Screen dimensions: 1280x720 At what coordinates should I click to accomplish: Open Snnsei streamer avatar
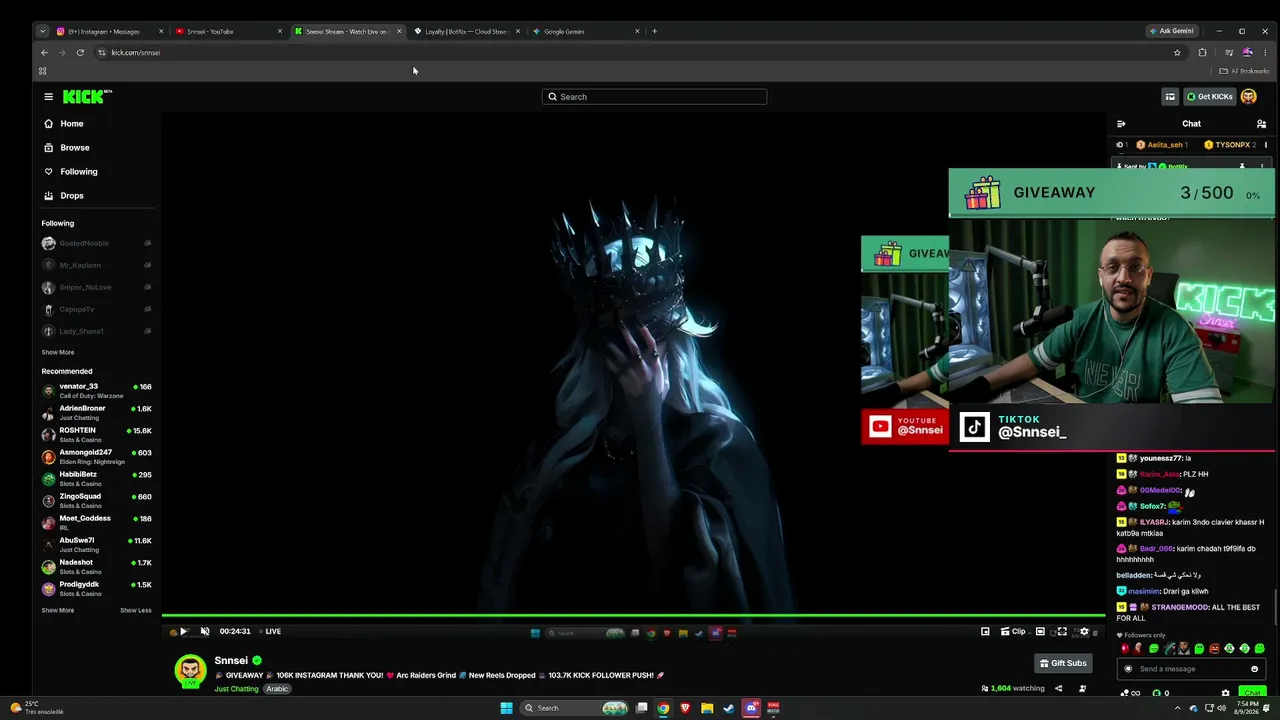click(x=191, y=672)
